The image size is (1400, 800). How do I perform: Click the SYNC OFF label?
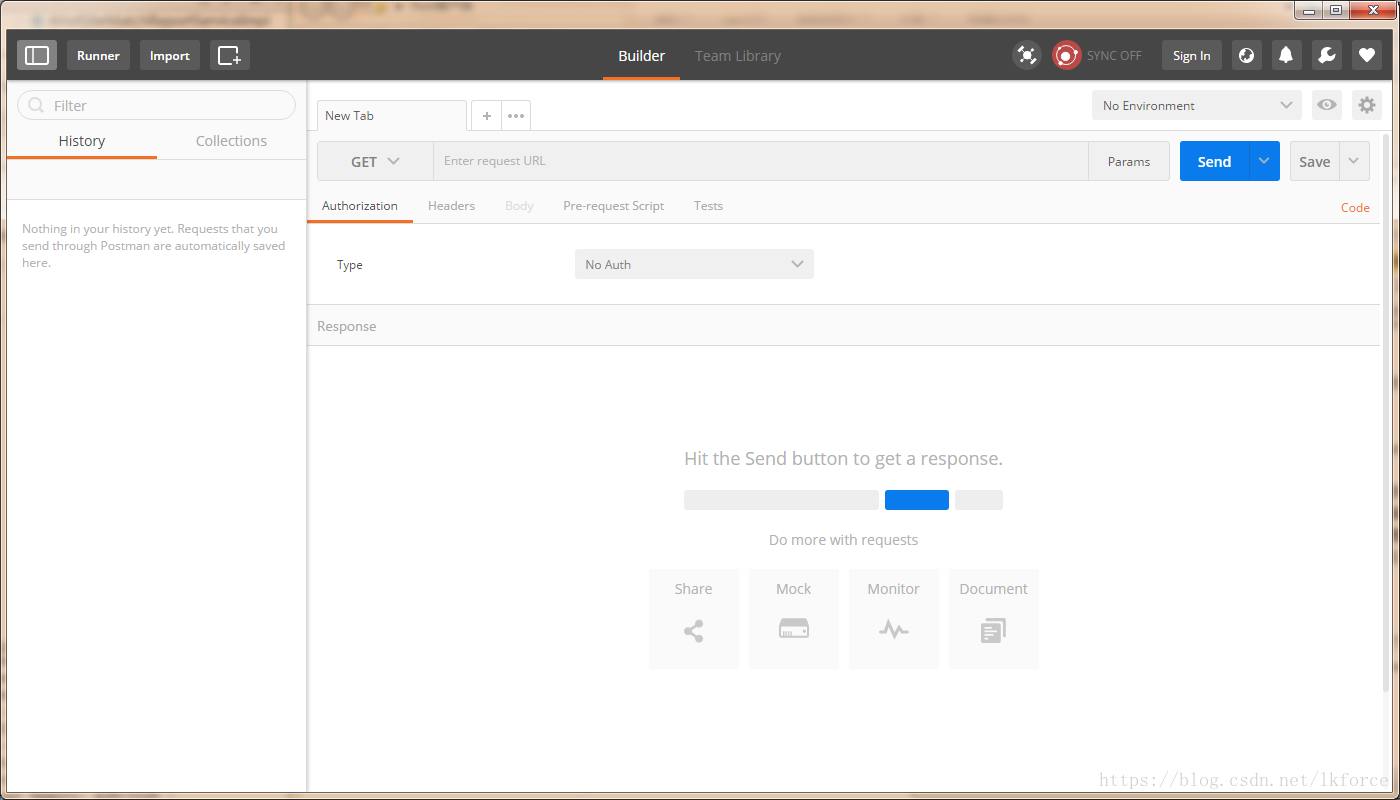coord(1114,56)
